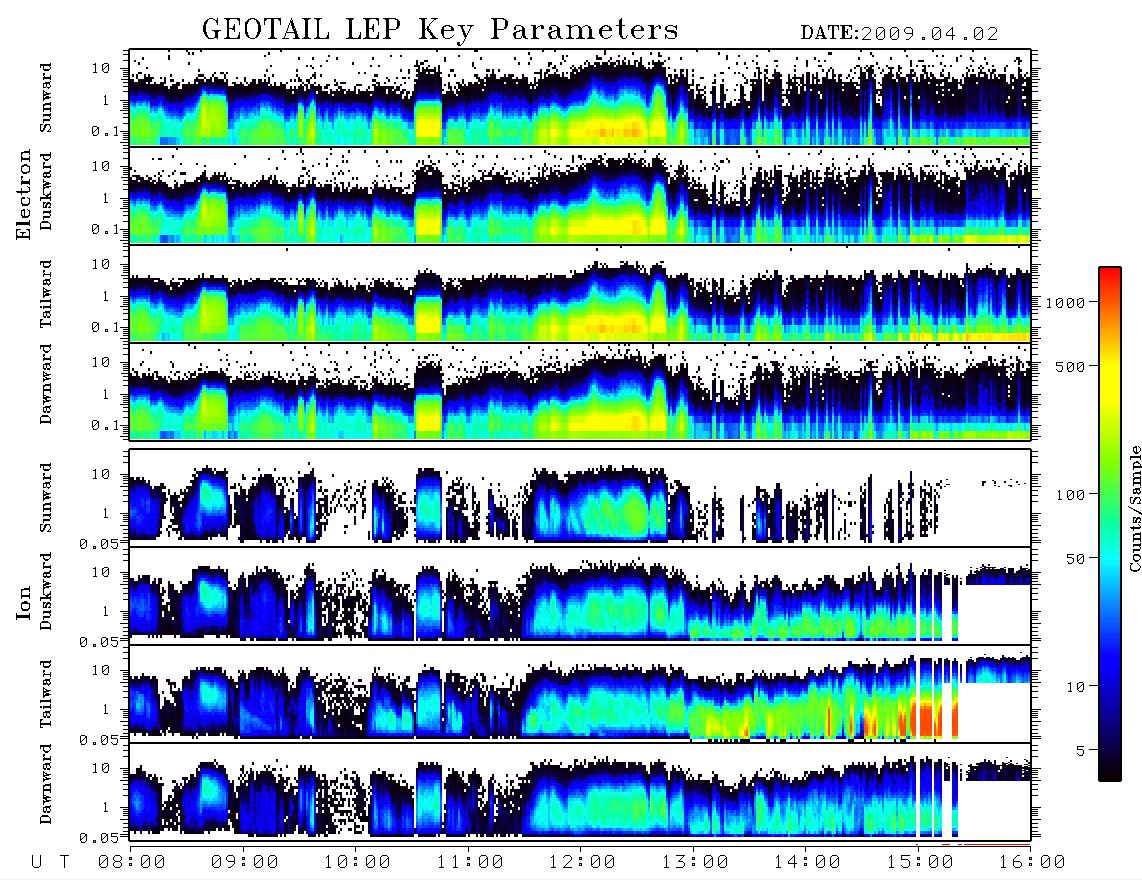Select the Ion 'Dawnward' panel label

46,784
